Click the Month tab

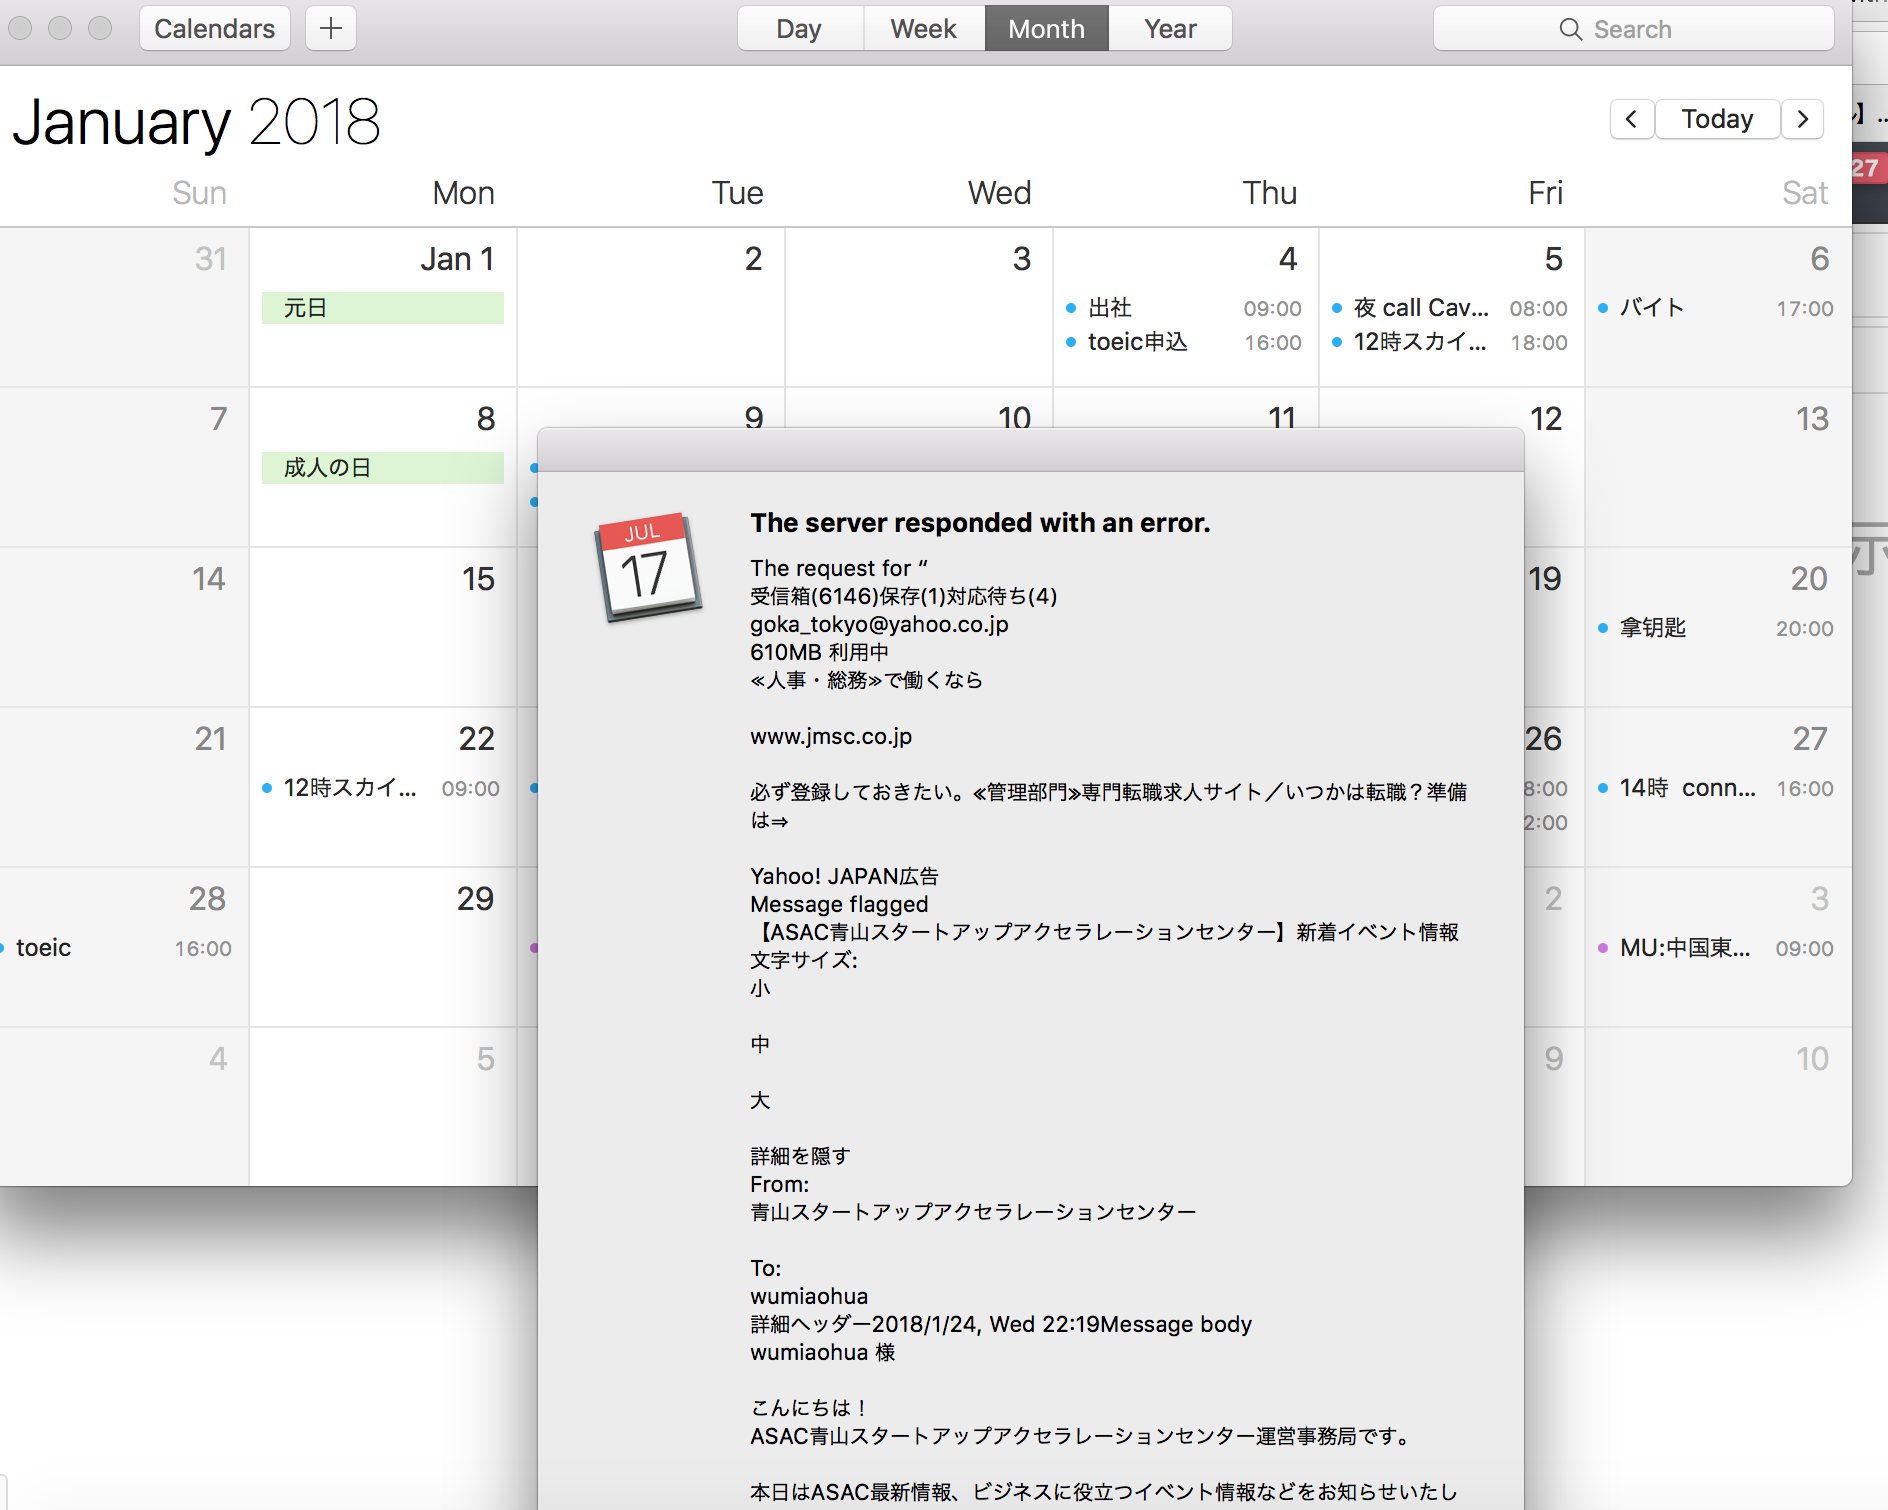1046,28
